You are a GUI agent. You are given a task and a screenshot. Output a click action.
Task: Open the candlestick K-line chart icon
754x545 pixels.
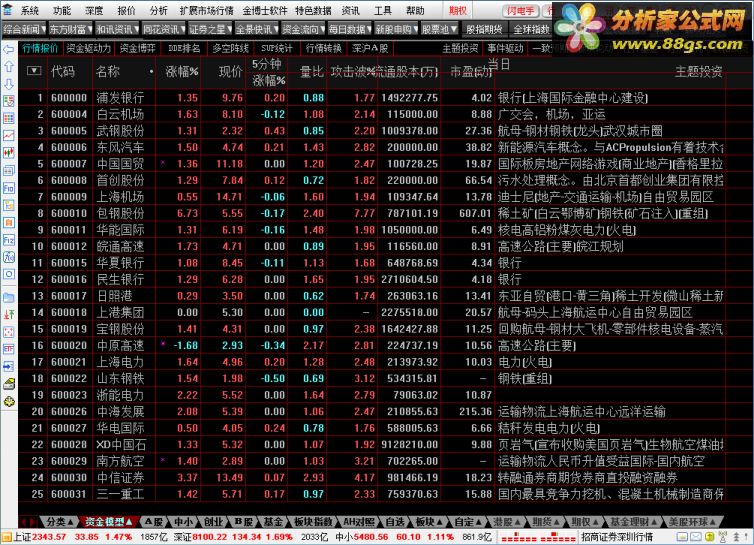(9, 153)
